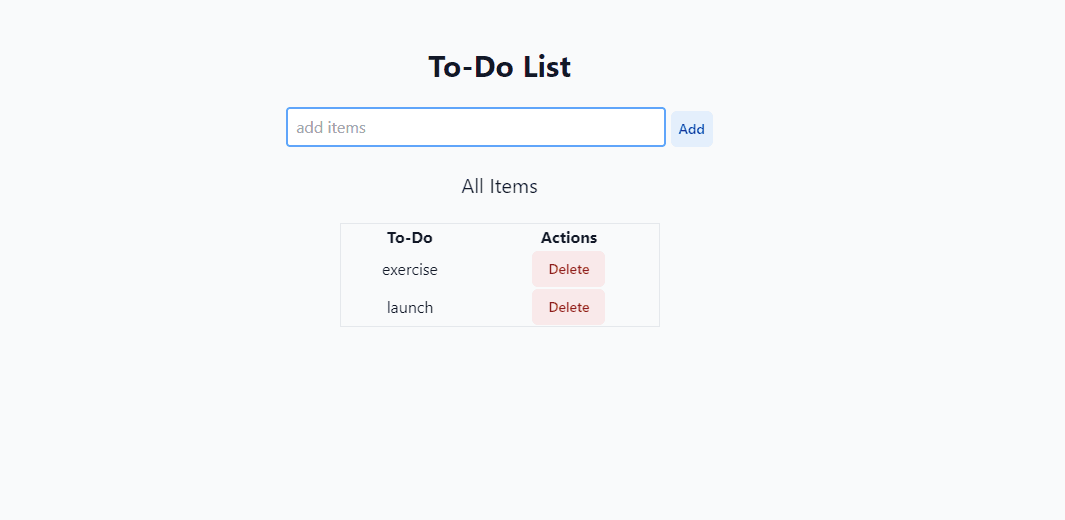Place cursor in the add items field
The width and height of the screenshot is (1065, 520).
tap(476, 127)
